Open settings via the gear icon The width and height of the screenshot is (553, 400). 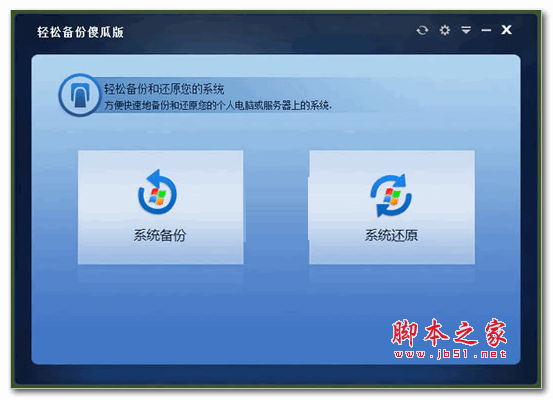[x=444, y=30]
